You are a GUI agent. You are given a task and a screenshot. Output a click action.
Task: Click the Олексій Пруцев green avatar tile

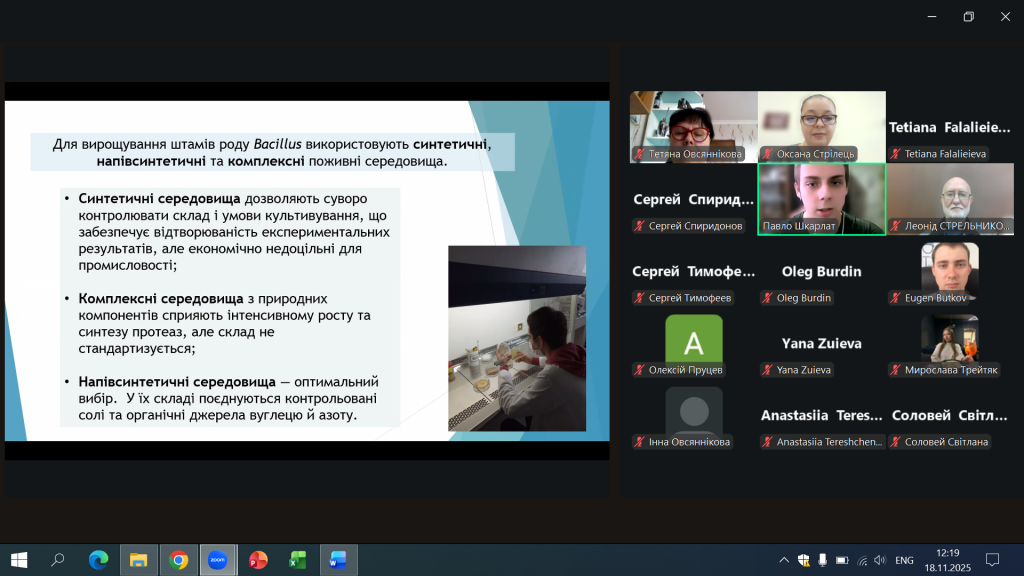click(693, 342)
